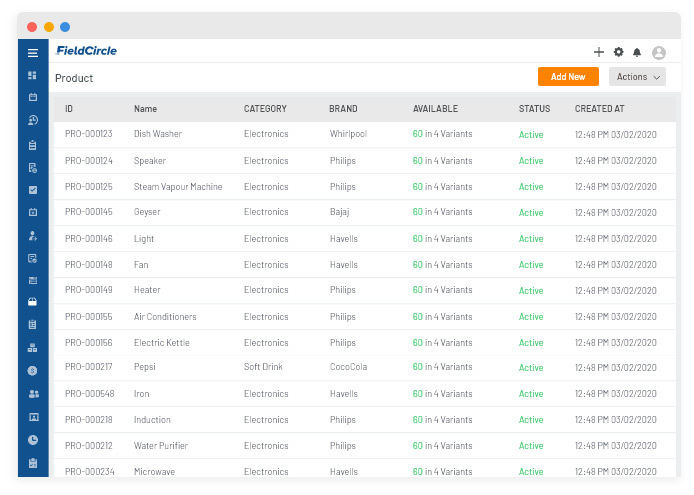Open the checklist clipboard icon in the sidebar
Viewport: 694px width, 495px height.
click(32, 325)
